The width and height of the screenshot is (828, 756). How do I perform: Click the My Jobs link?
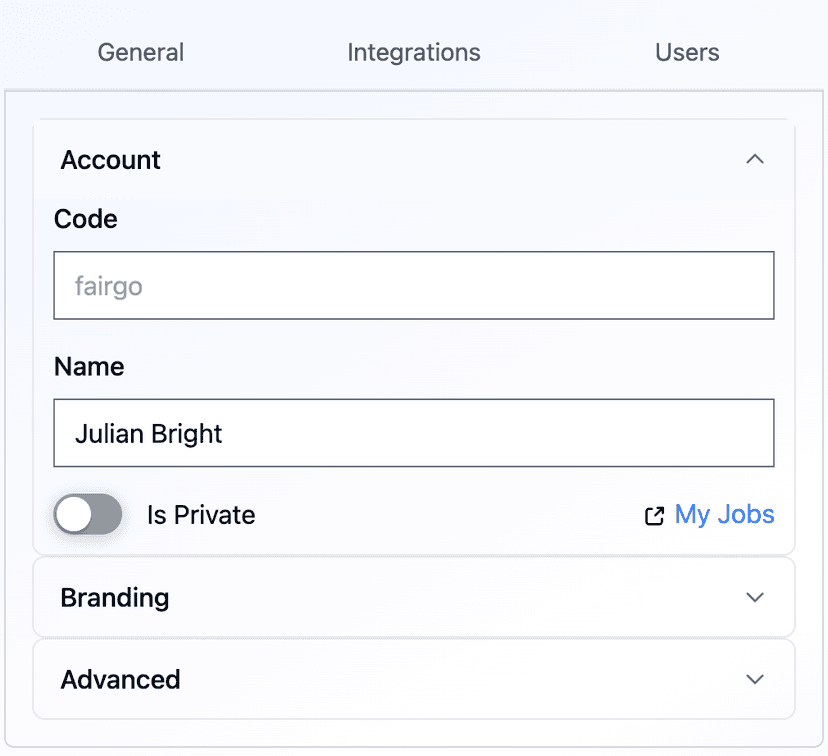pos(724,514)
